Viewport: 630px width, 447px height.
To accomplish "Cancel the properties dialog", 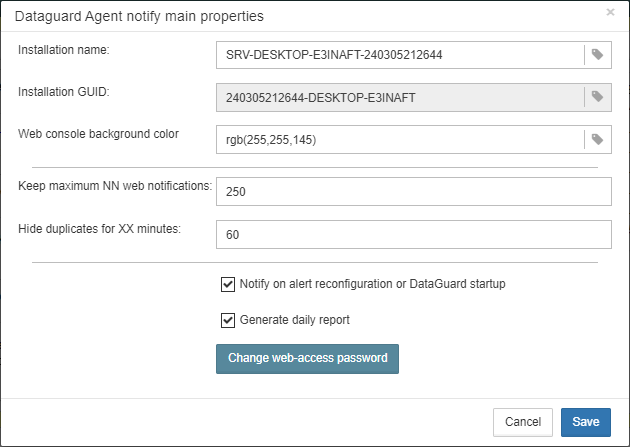I will (523, 422).
